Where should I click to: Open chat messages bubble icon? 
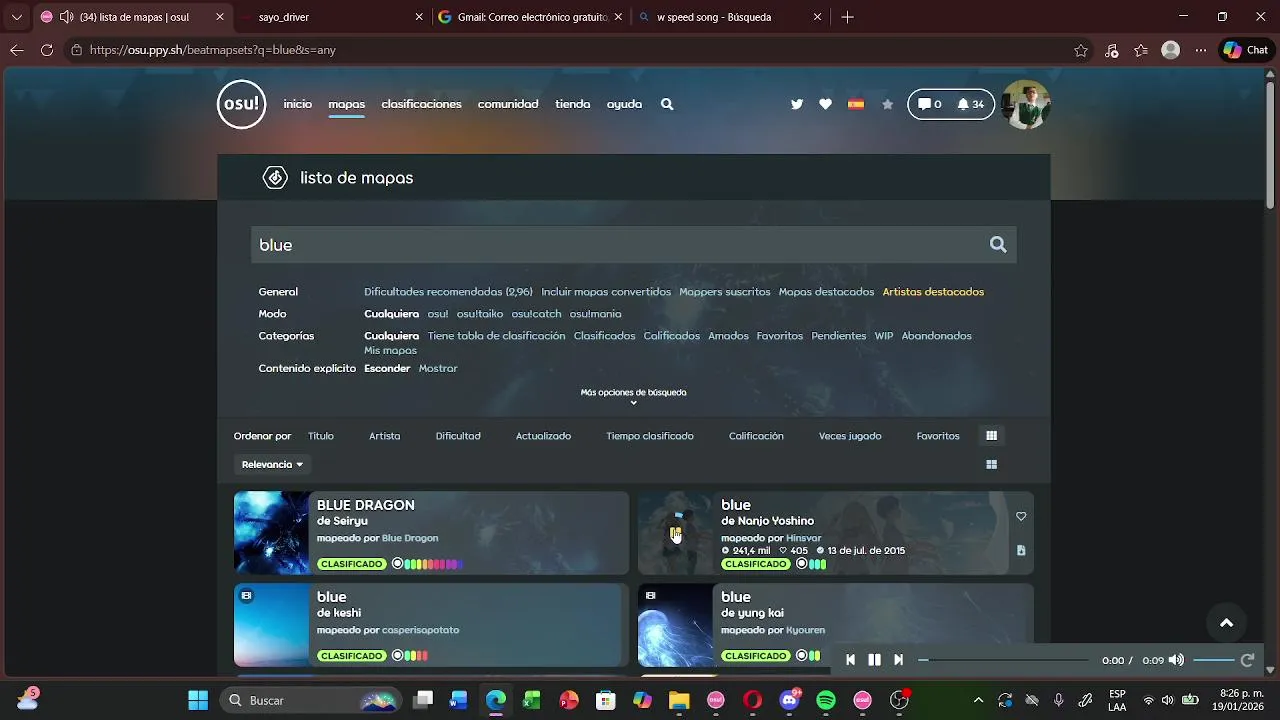[930, 104]
